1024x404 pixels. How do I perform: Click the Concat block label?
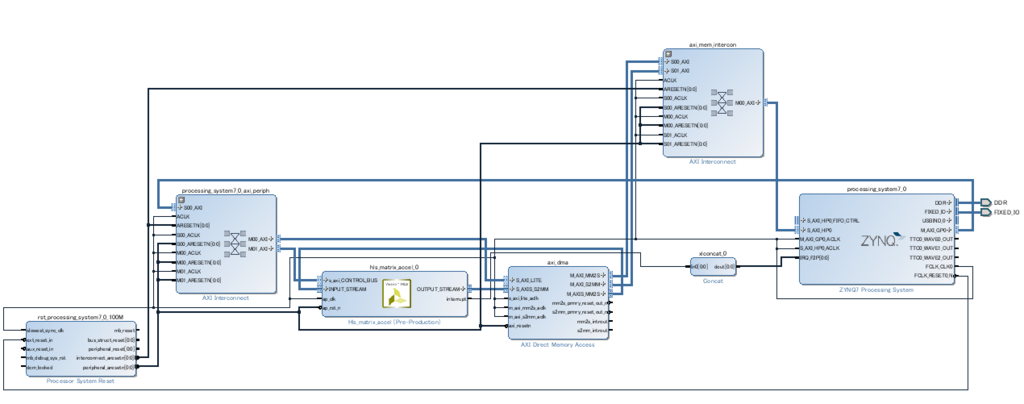click(713, 281)
